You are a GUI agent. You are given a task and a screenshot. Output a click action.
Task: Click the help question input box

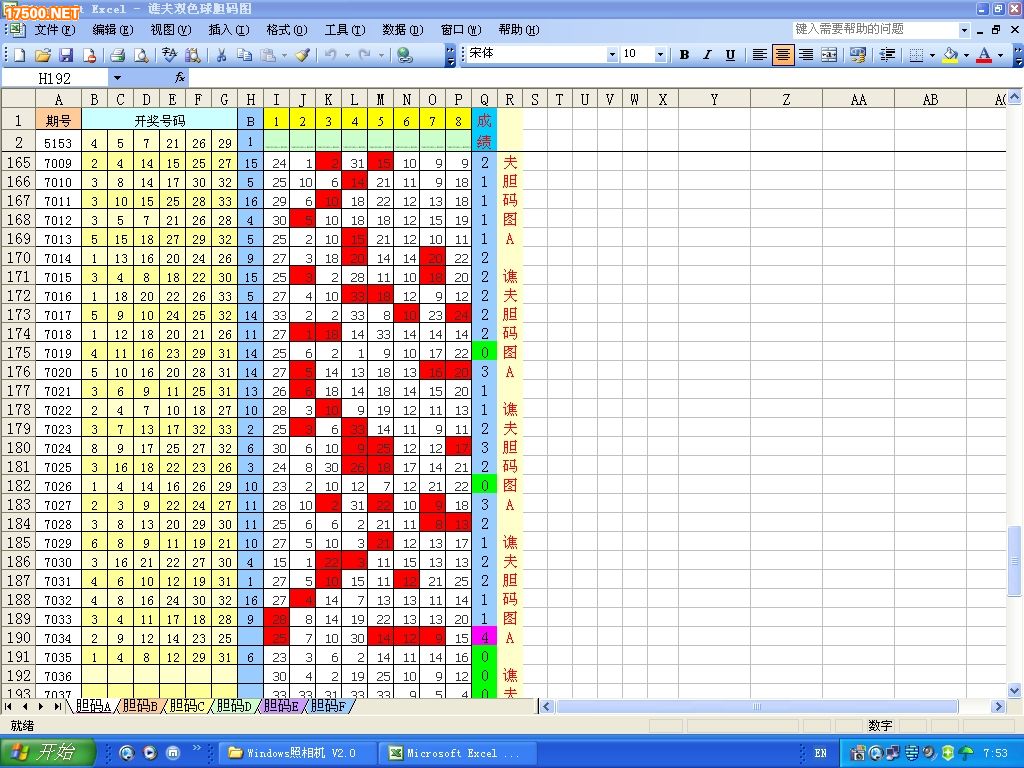(875, 30)
